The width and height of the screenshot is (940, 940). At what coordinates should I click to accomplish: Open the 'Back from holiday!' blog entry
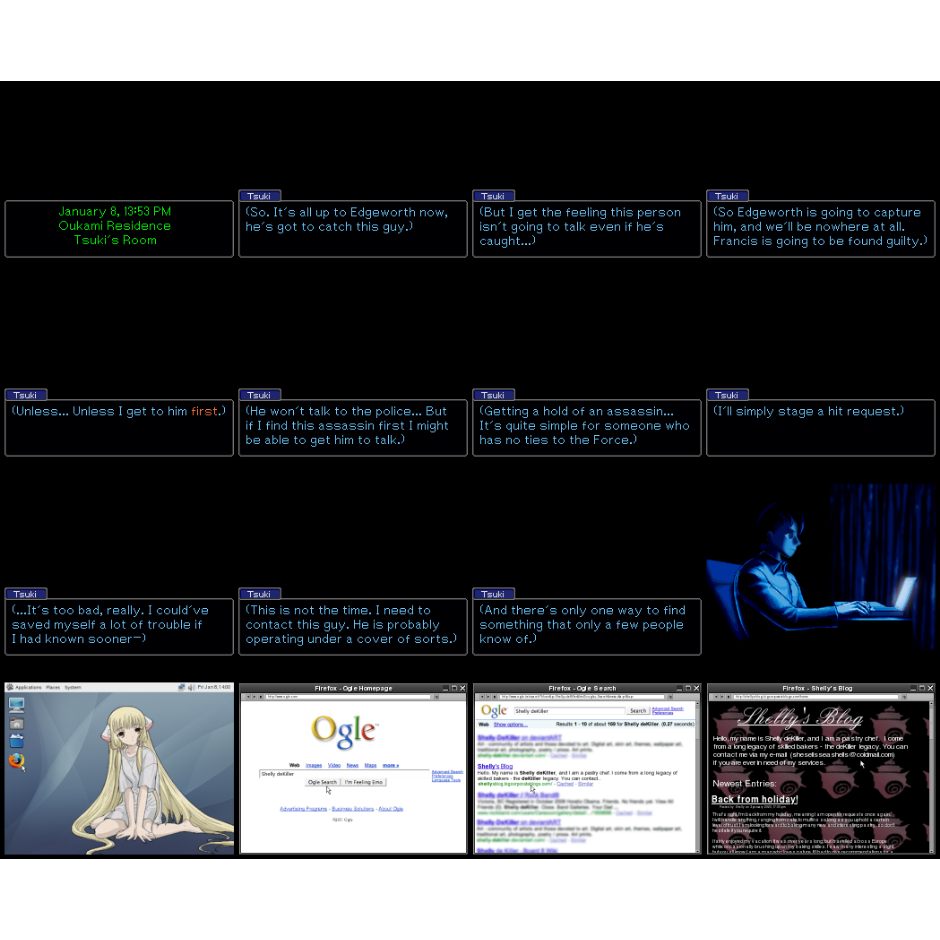(x=754, y=799)
